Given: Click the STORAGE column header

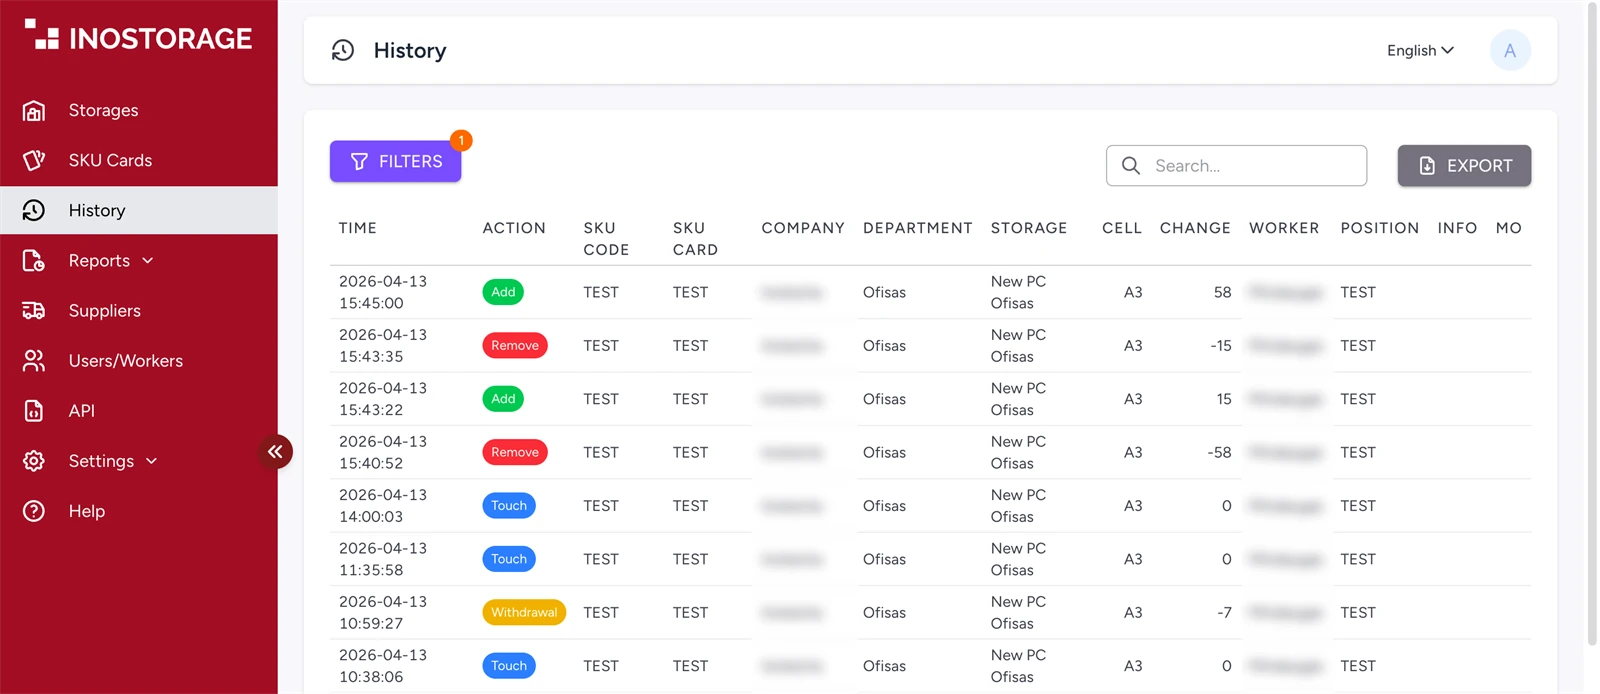Looking at the screenshot, I should click(1029, 228).
